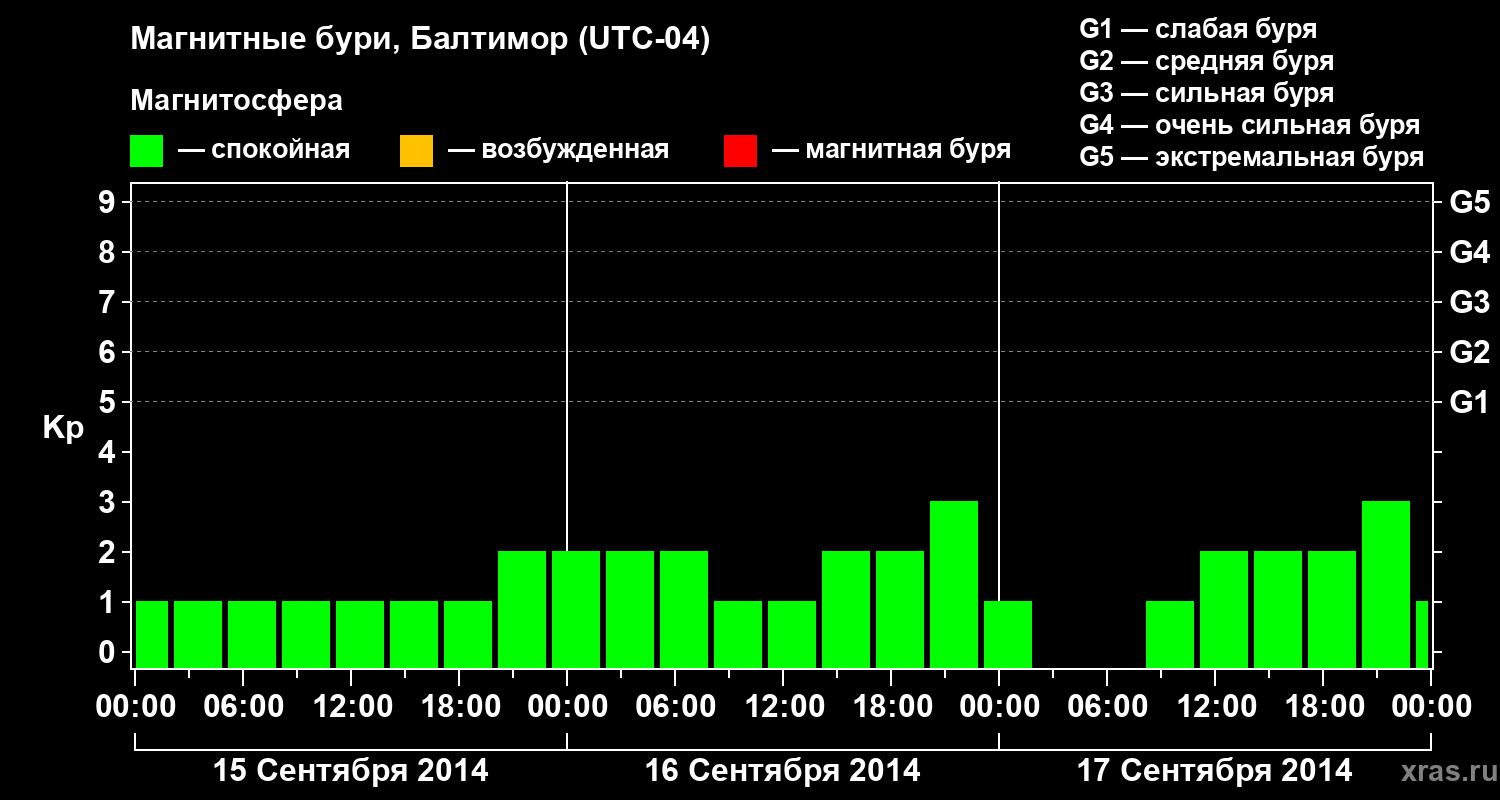Click the '06:00' time label for 15 Сентября
The width and height of the screenshot is (1500, 800).
click(x=243, y=707)
